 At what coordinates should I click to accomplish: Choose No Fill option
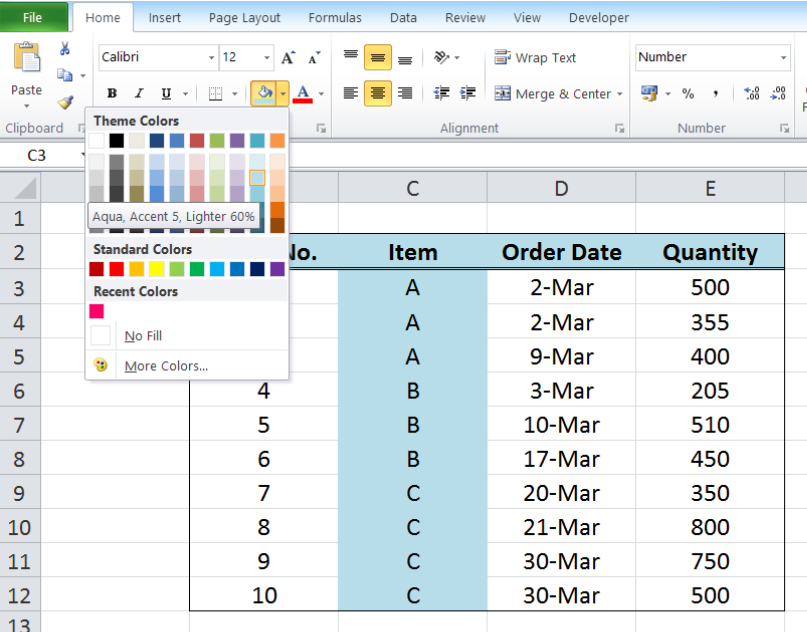186,336
